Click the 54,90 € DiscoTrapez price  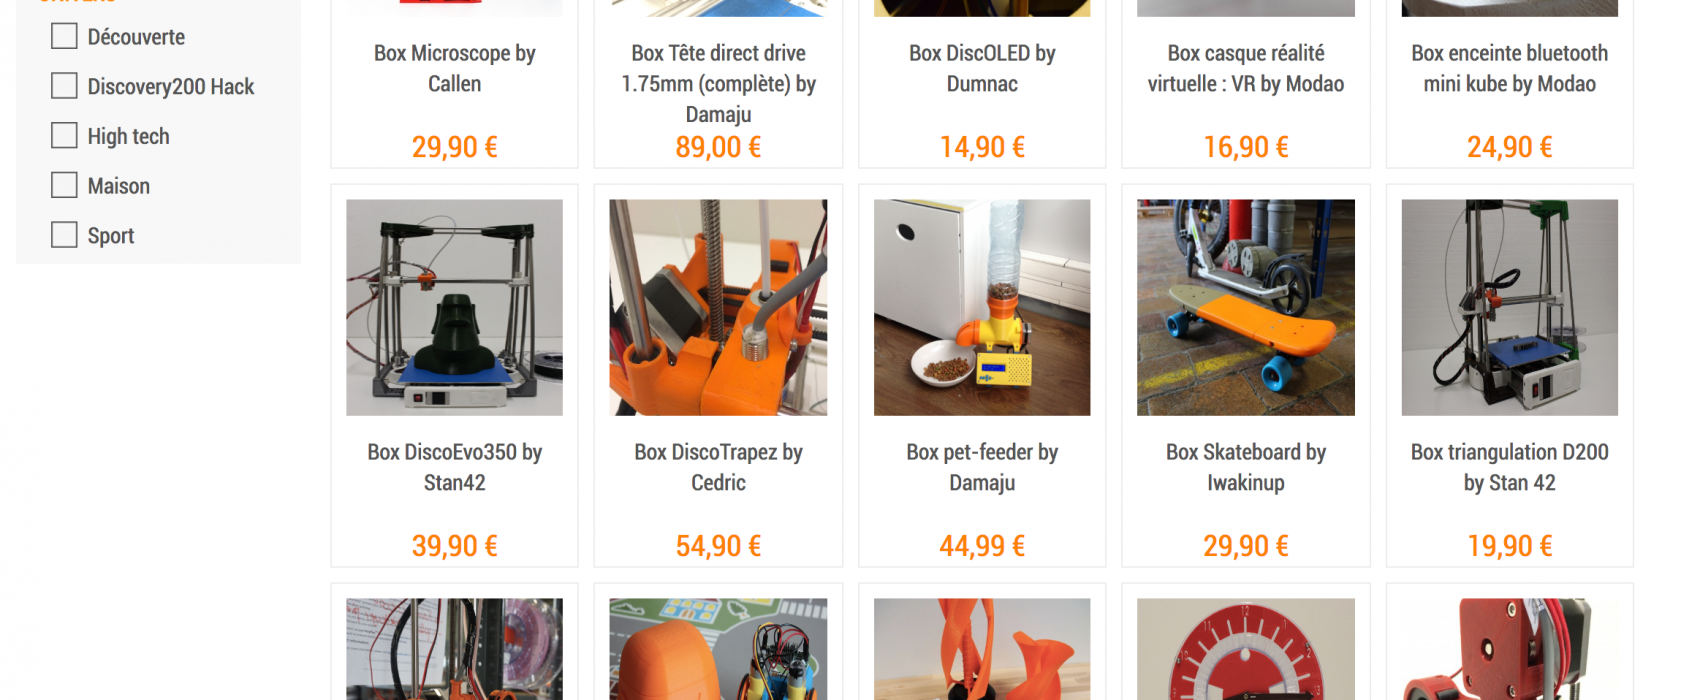718,546
